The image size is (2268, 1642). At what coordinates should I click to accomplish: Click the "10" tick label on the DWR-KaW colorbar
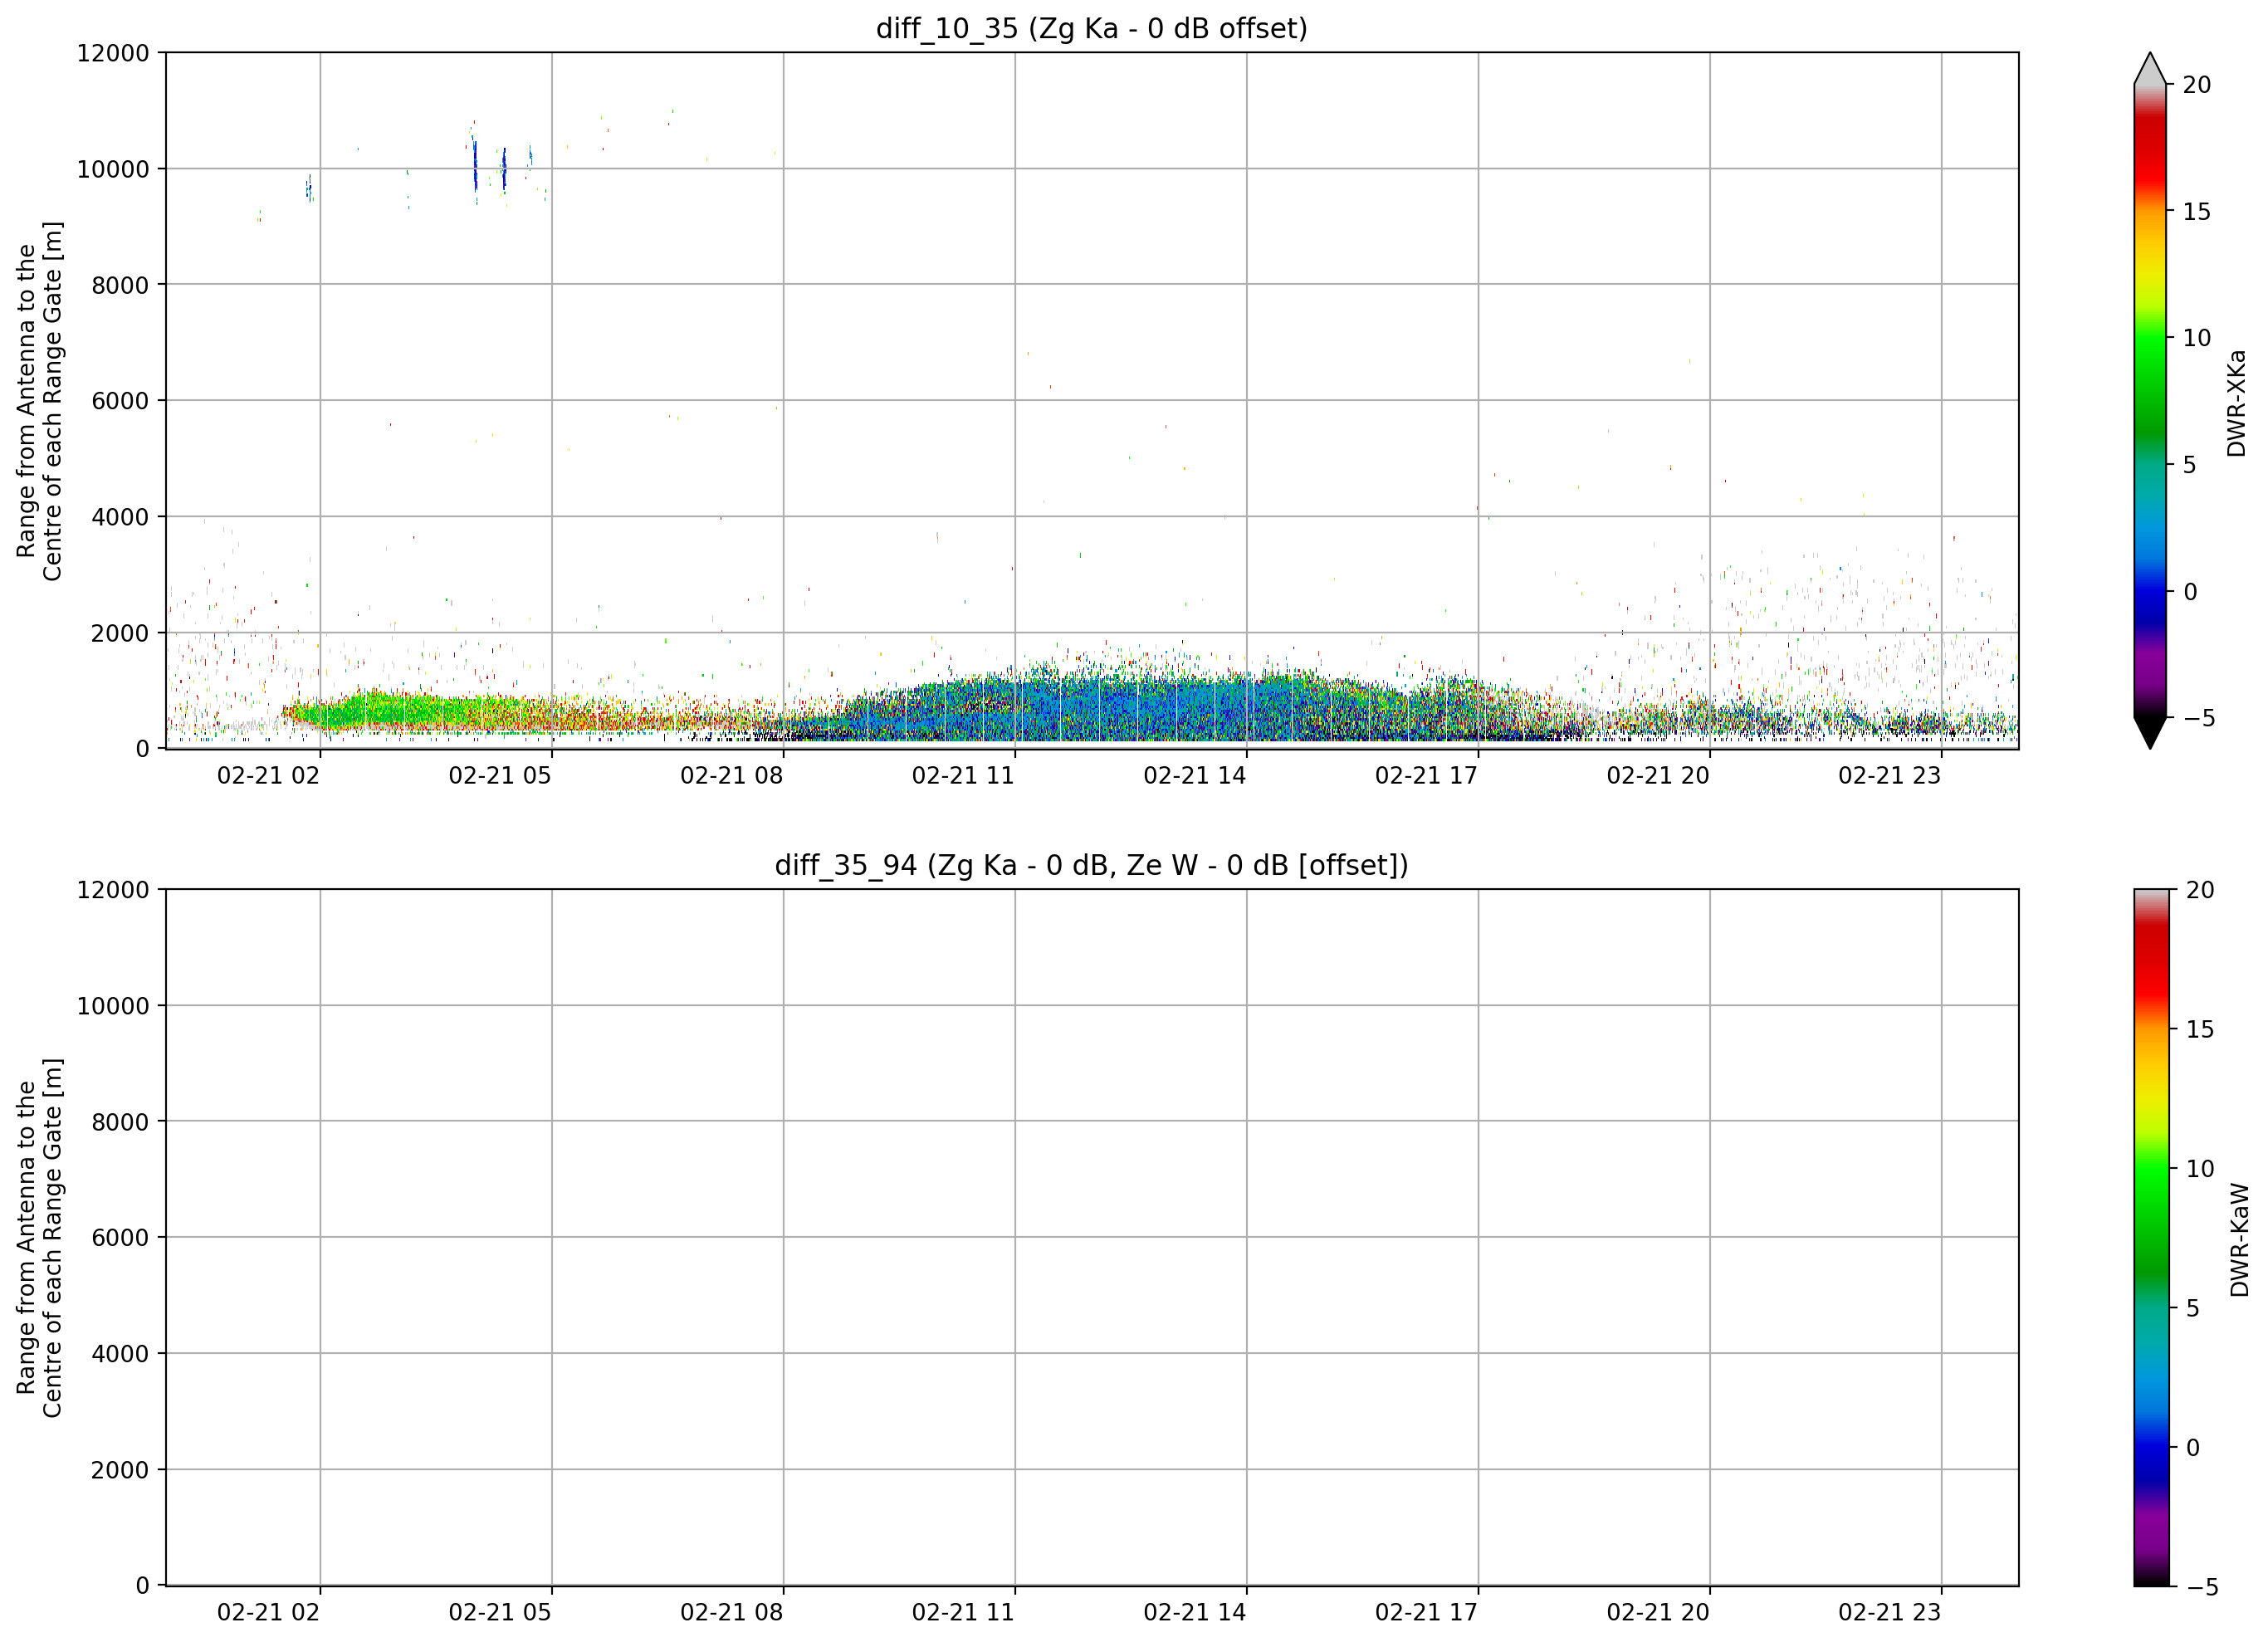click(2200, 1169)
